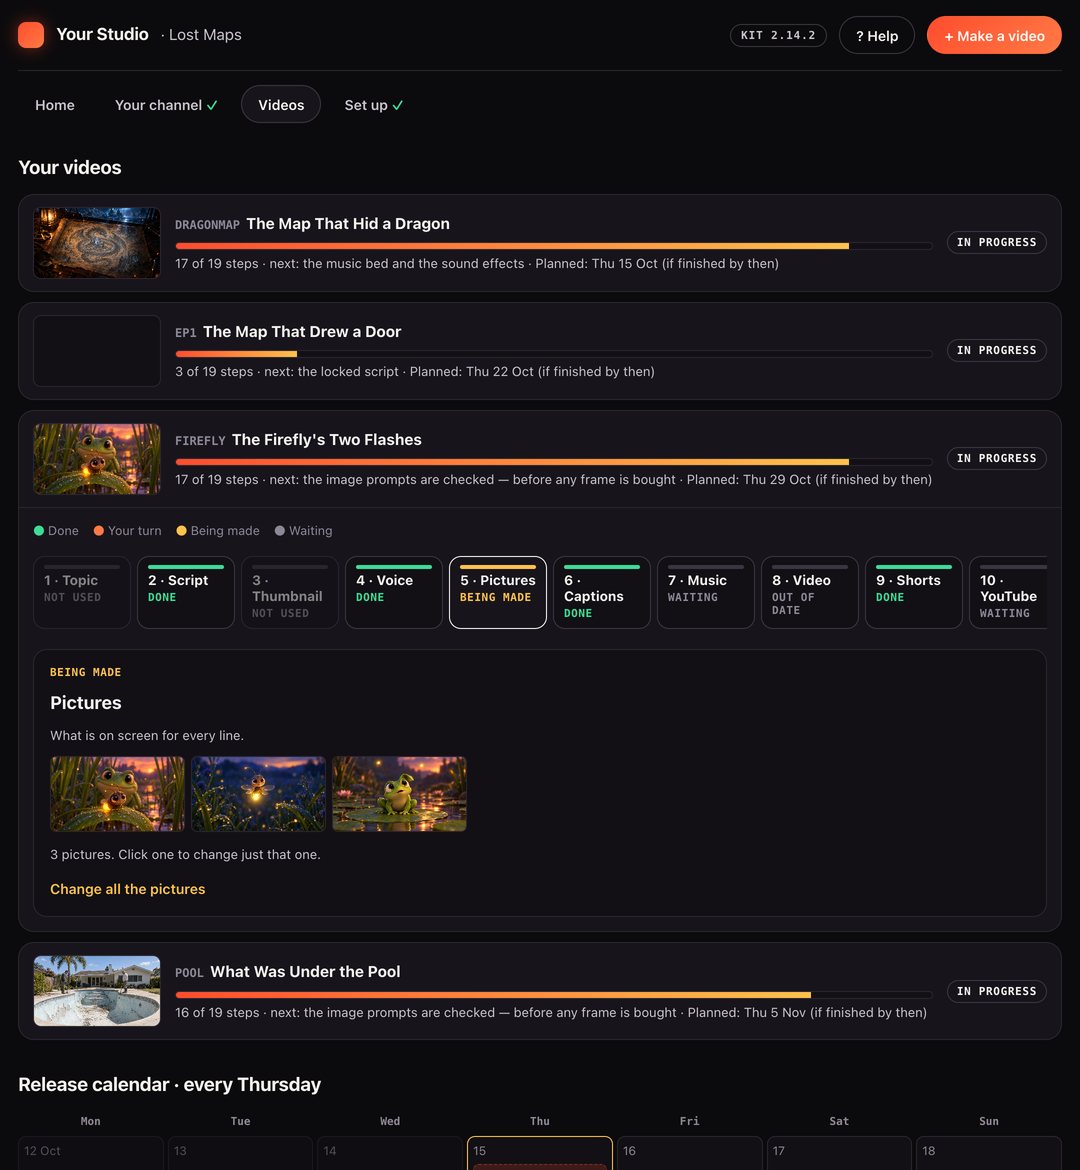
Task: Click the KIT 2.14.2 version badge
Action: pyautogui.click(x=778, y=35)
